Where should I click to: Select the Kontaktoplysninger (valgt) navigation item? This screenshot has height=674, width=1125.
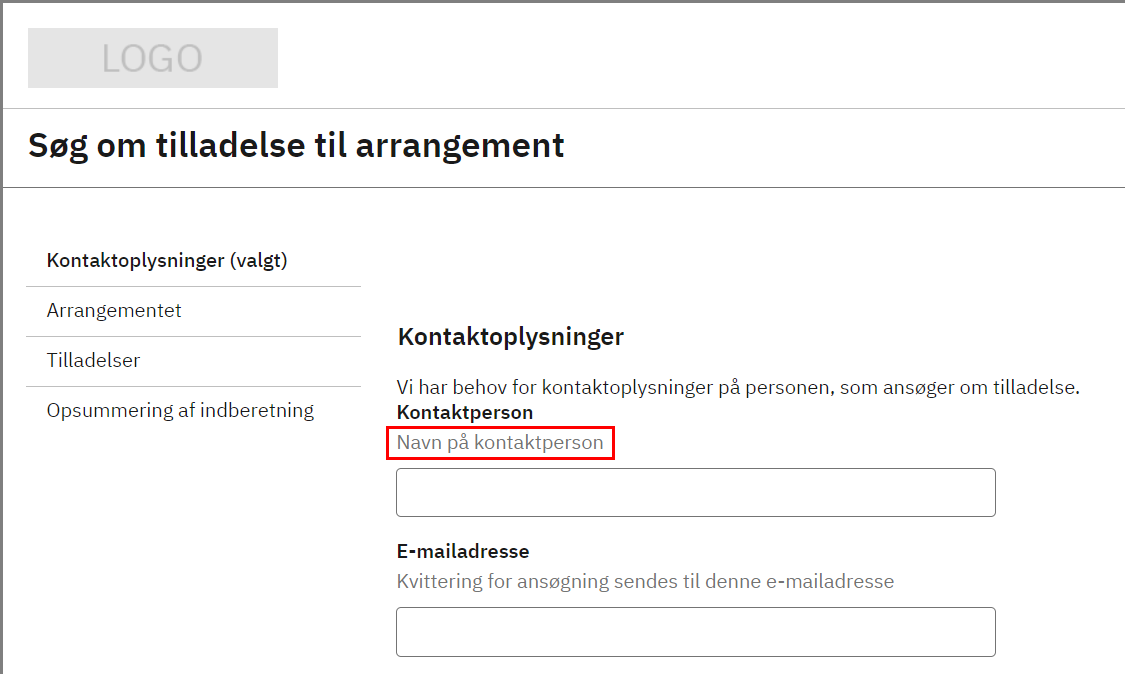pos(167,261)
